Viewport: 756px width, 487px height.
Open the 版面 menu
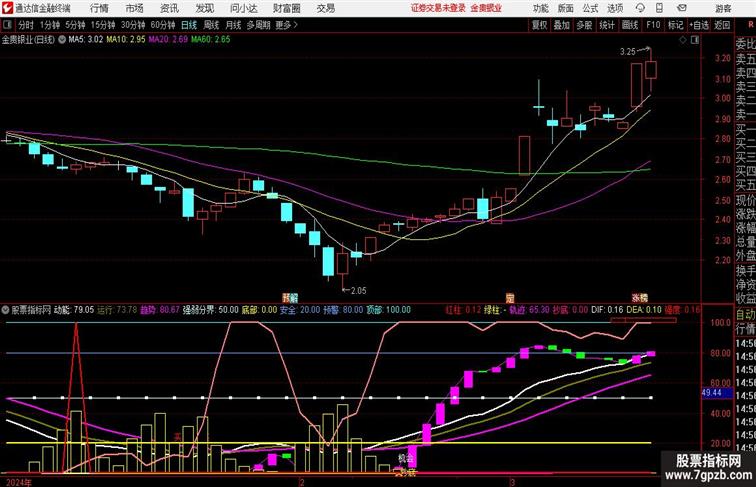pyautogui.click(x=566, y=8)
